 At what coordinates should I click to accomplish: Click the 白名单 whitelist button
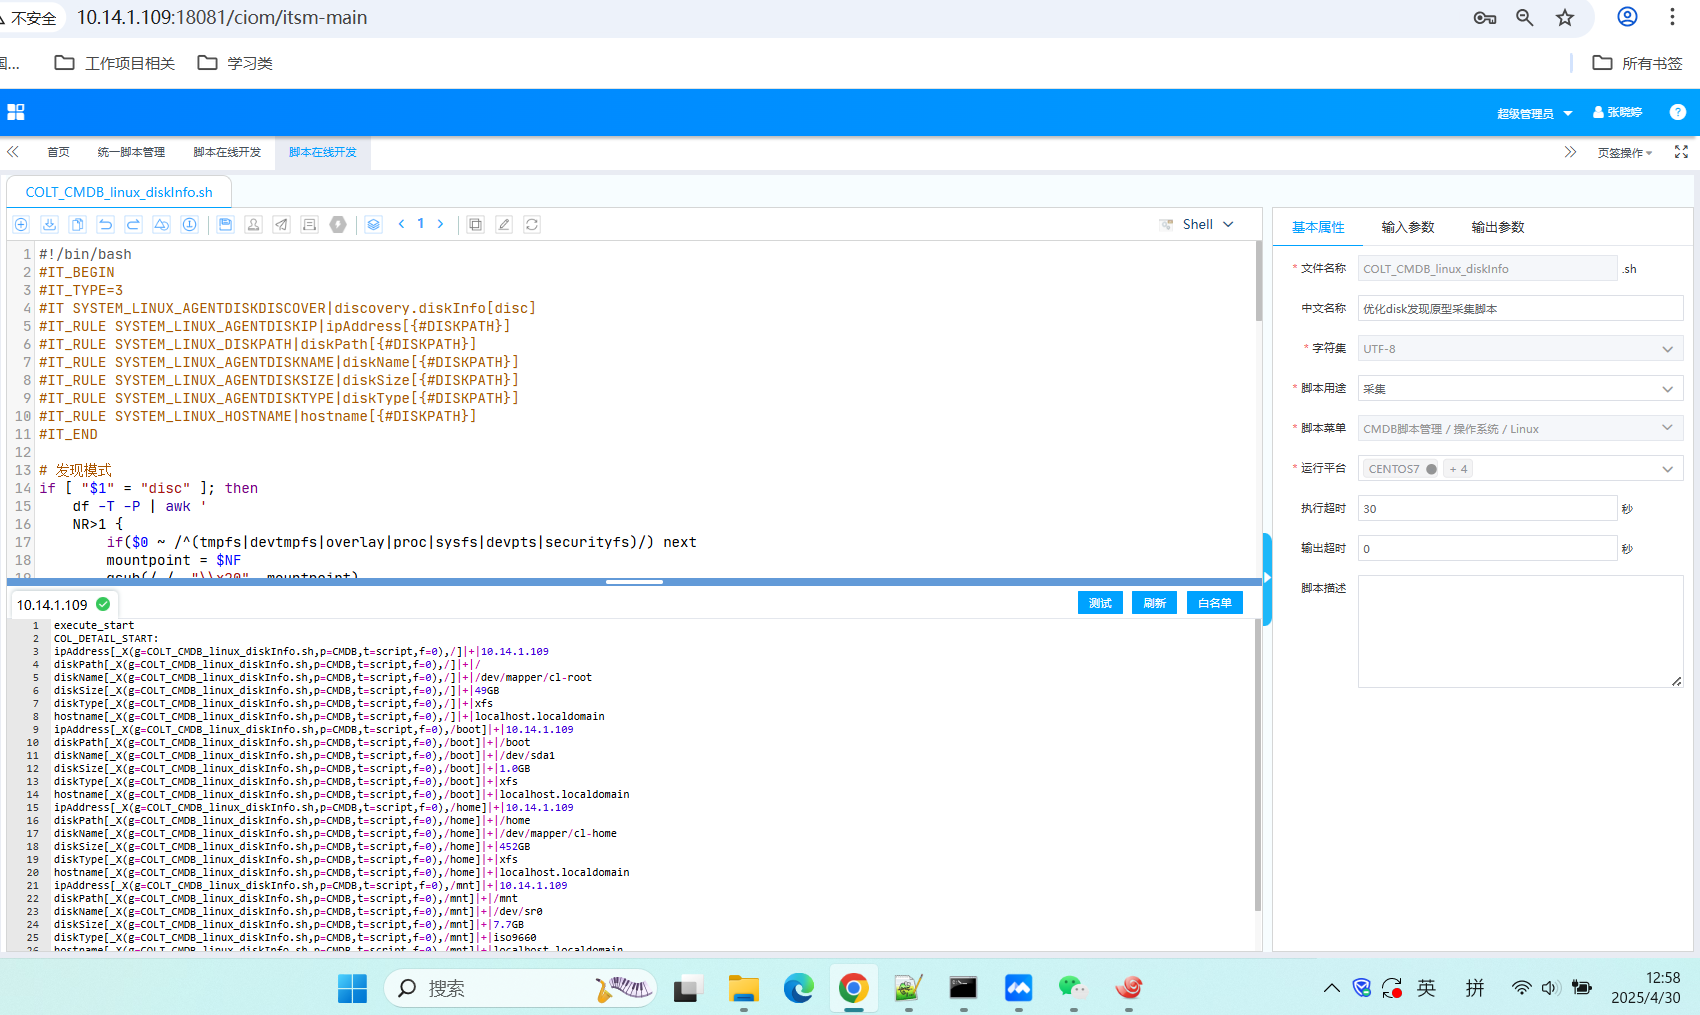[x=1214, y=603]
